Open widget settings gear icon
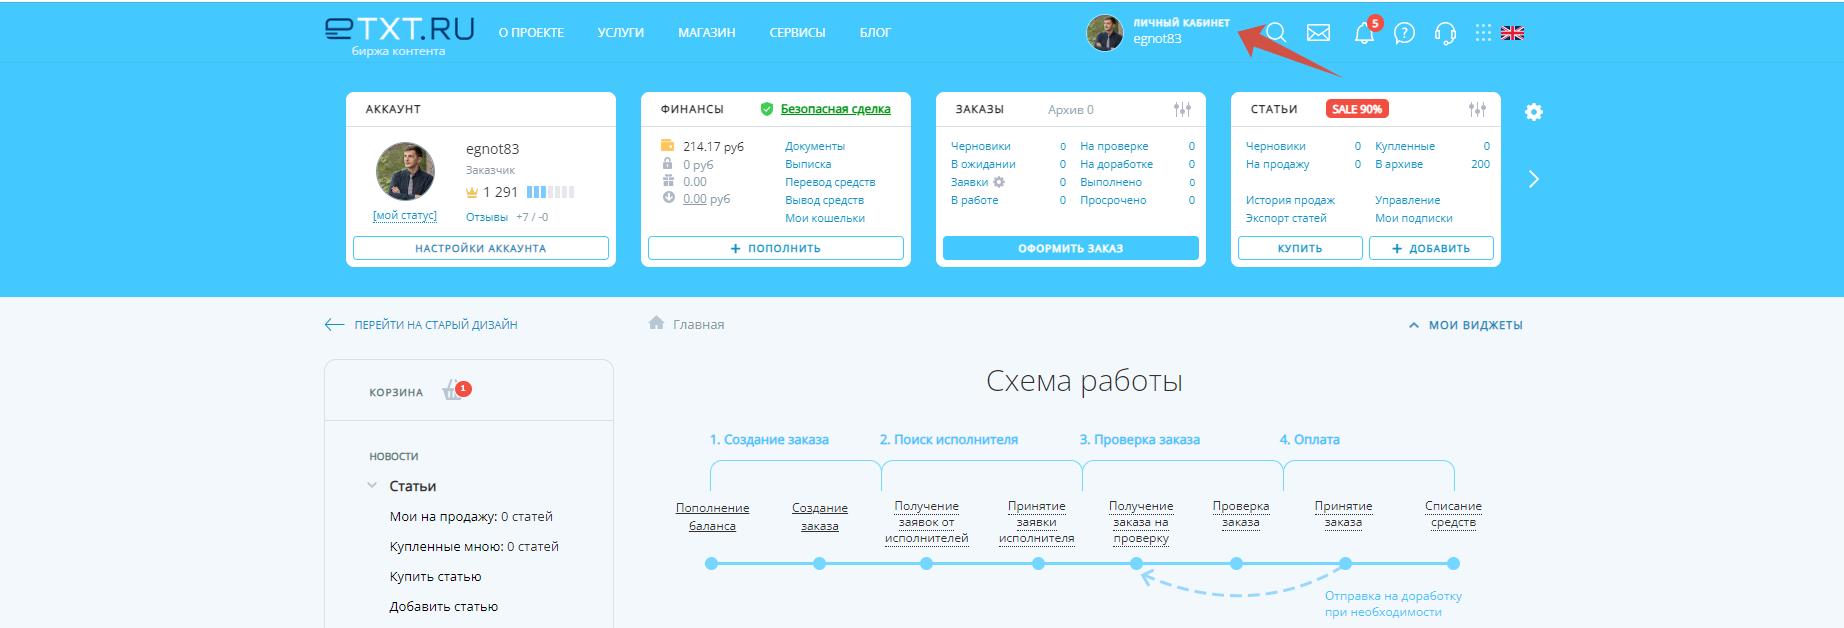 1534,112
